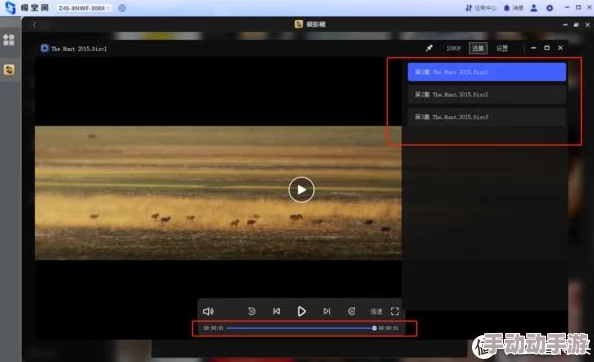Mute the video using the speaker icon
The width and height of the screenshot is (594, 362).
[x=208, y=311]
